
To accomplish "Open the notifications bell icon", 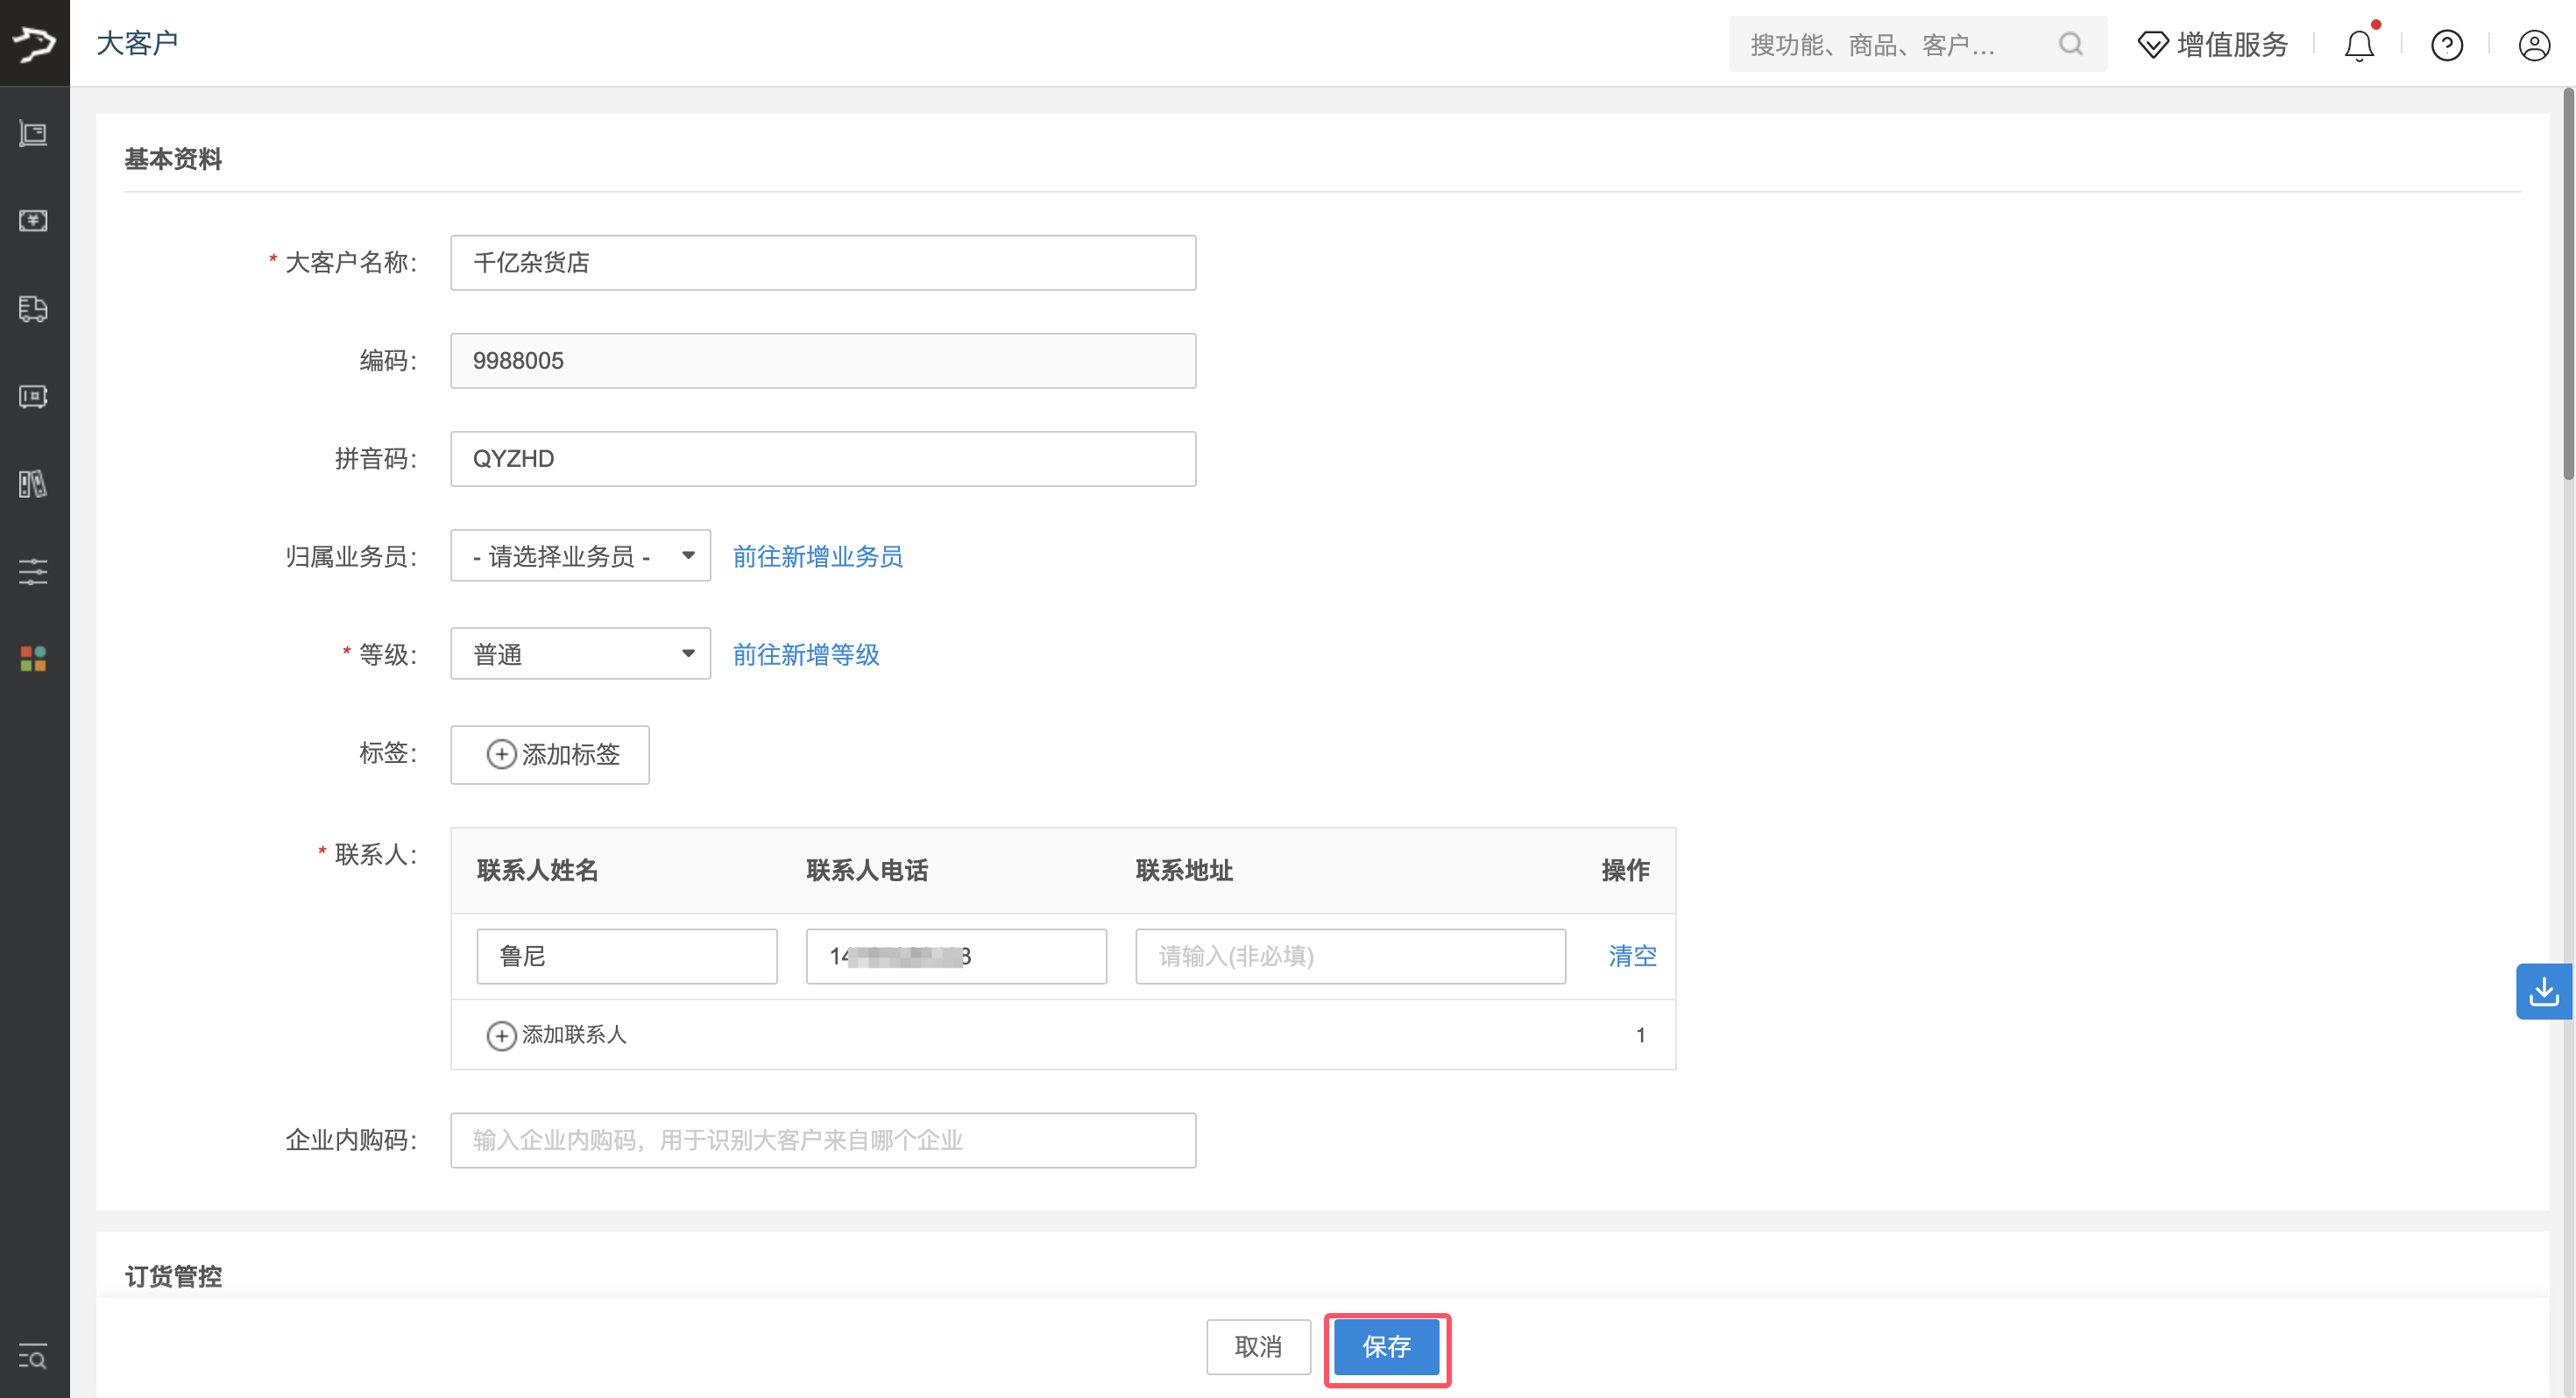I will [2359, 44].
